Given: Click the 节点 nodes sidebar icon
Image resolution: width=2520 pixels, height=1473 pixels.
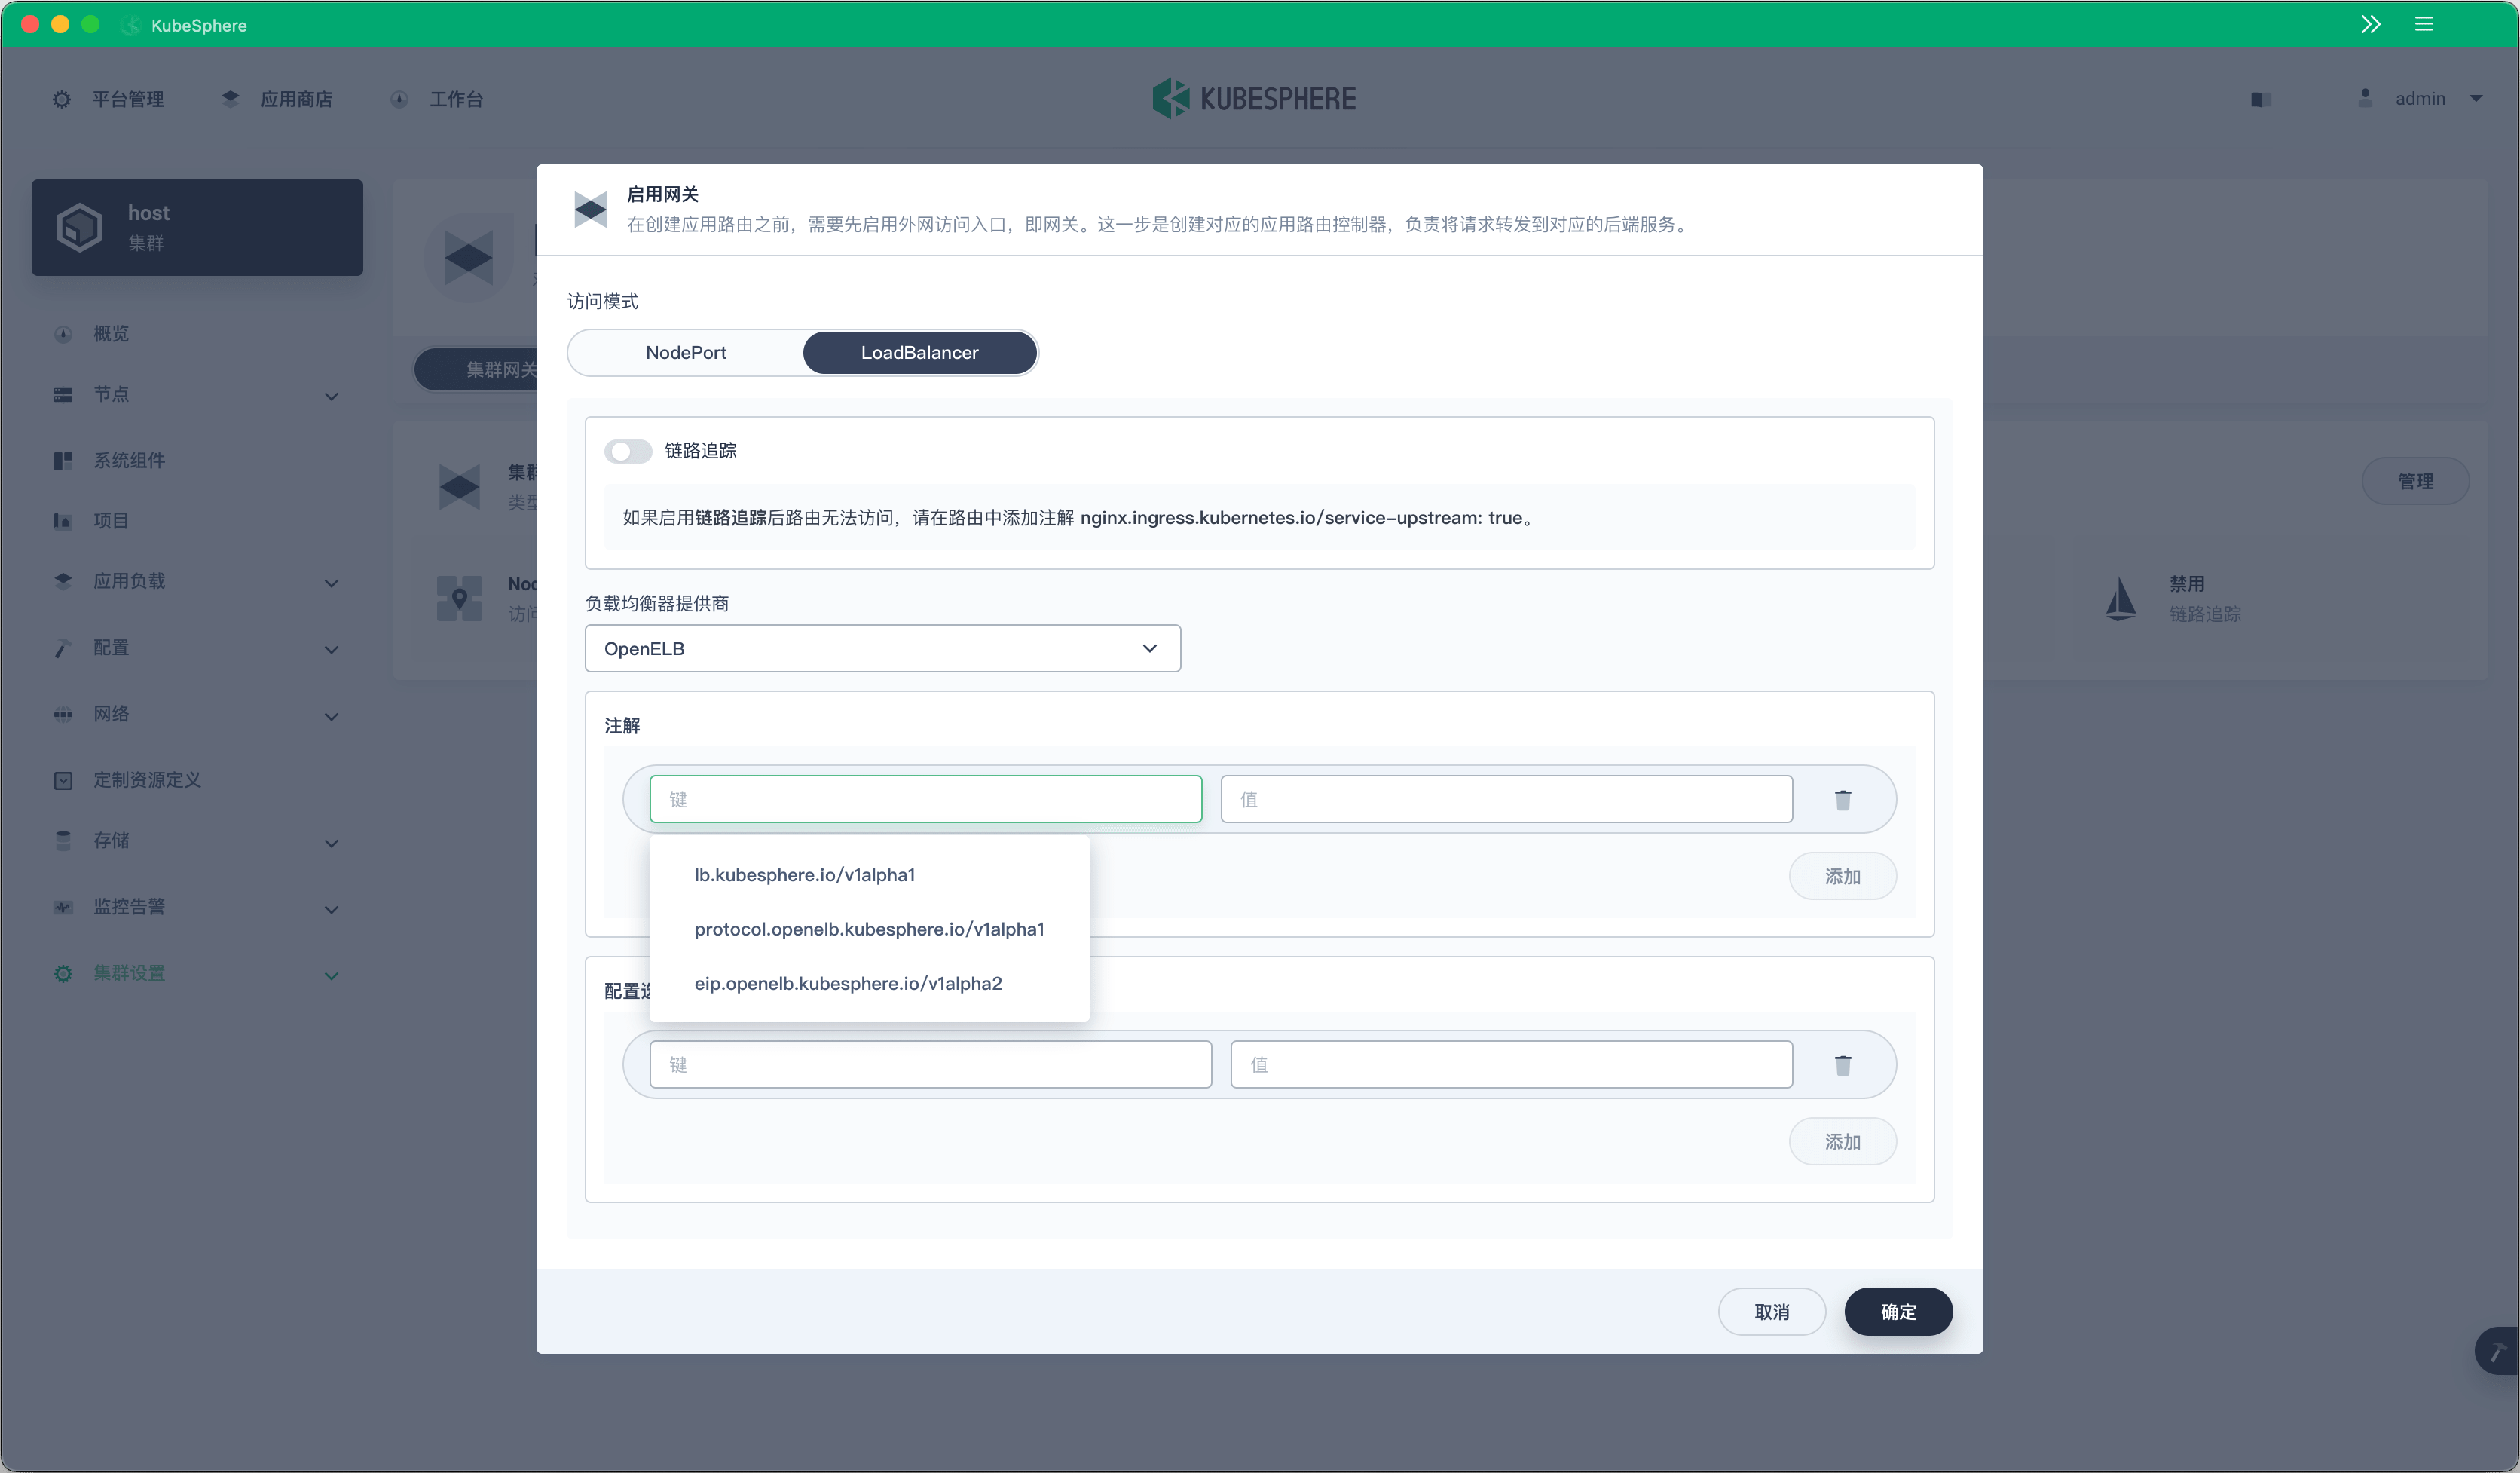Looking at the screenshot, I should click(63, 395).
